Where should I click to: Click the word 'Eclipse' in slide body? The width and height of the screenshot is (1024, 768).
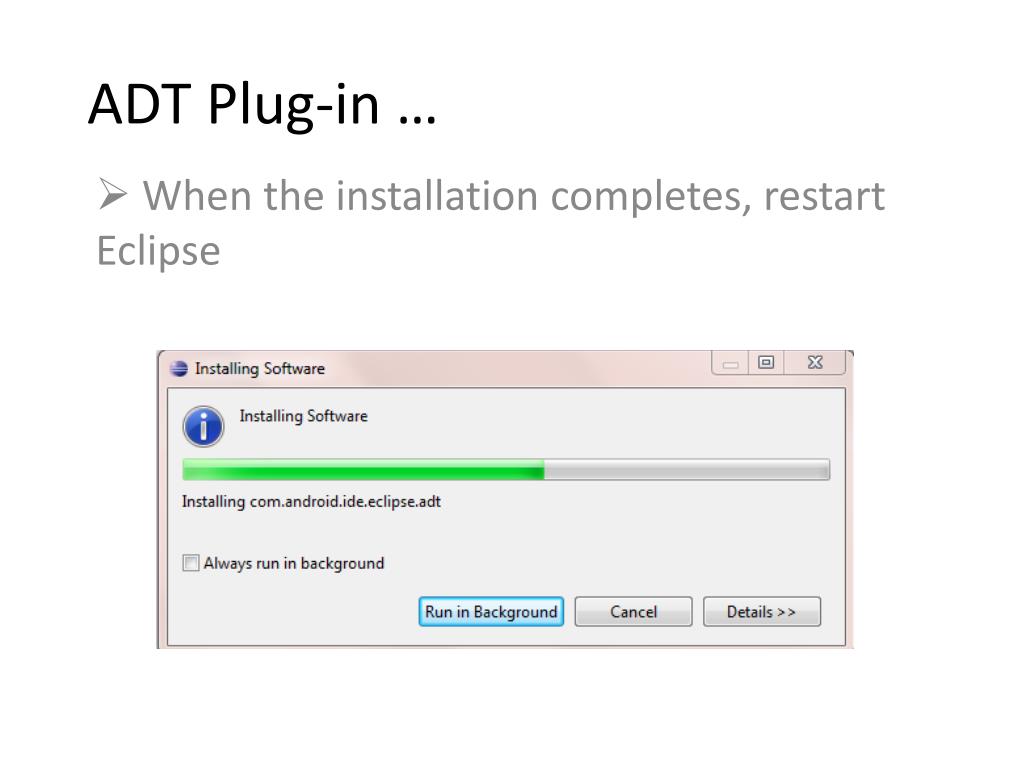pos(159,251)
